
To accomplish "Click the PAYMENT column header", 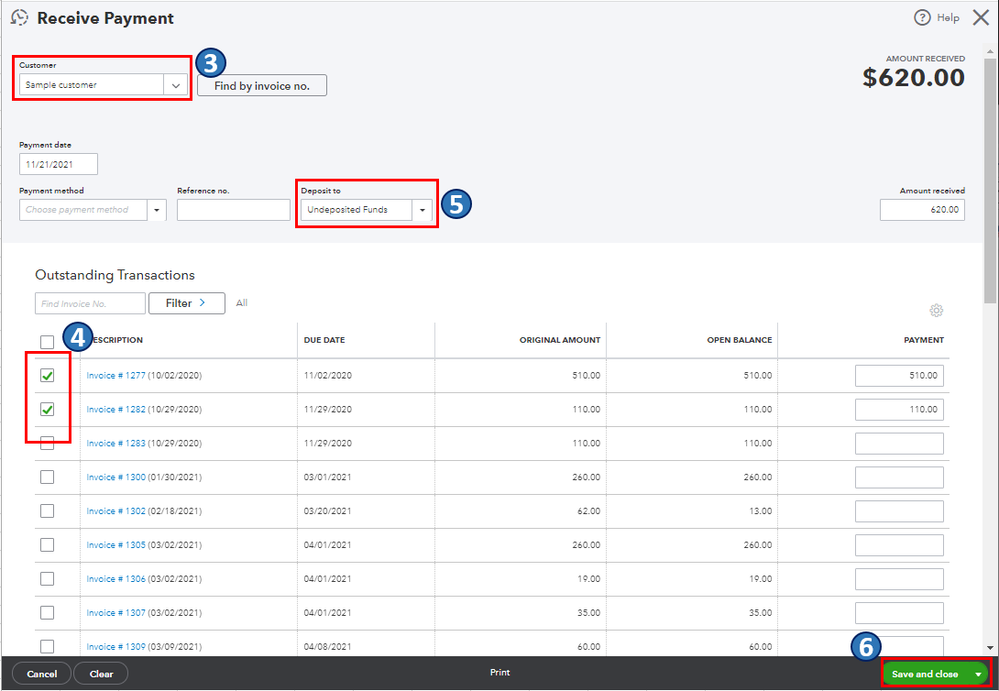I will point(924,340).
